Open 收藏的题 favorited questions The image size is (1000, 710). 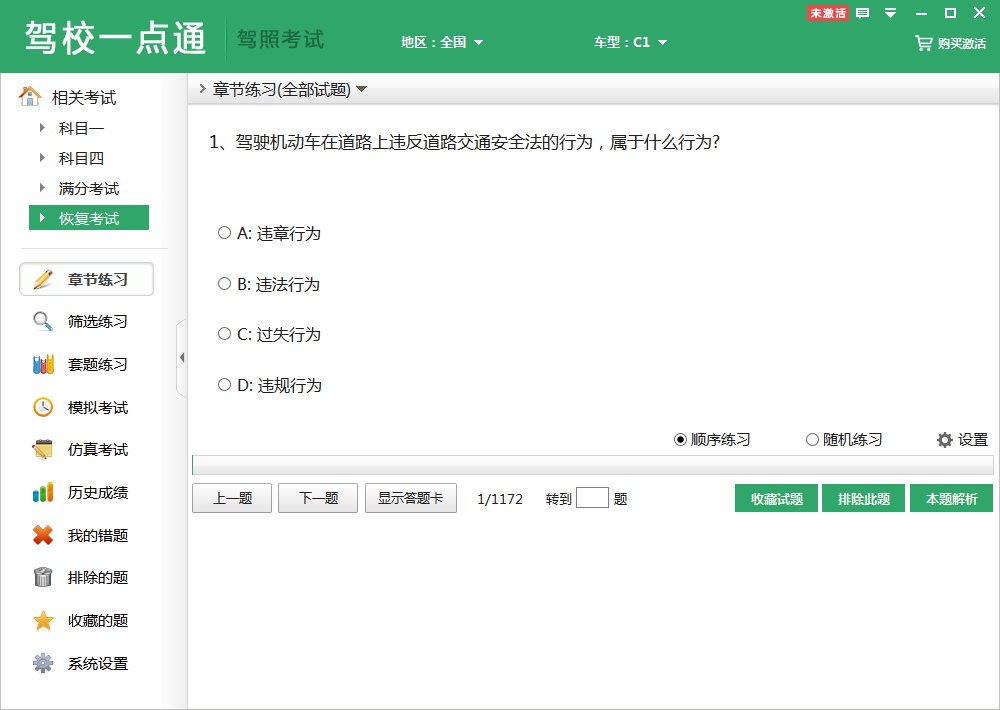coord(86,620)
